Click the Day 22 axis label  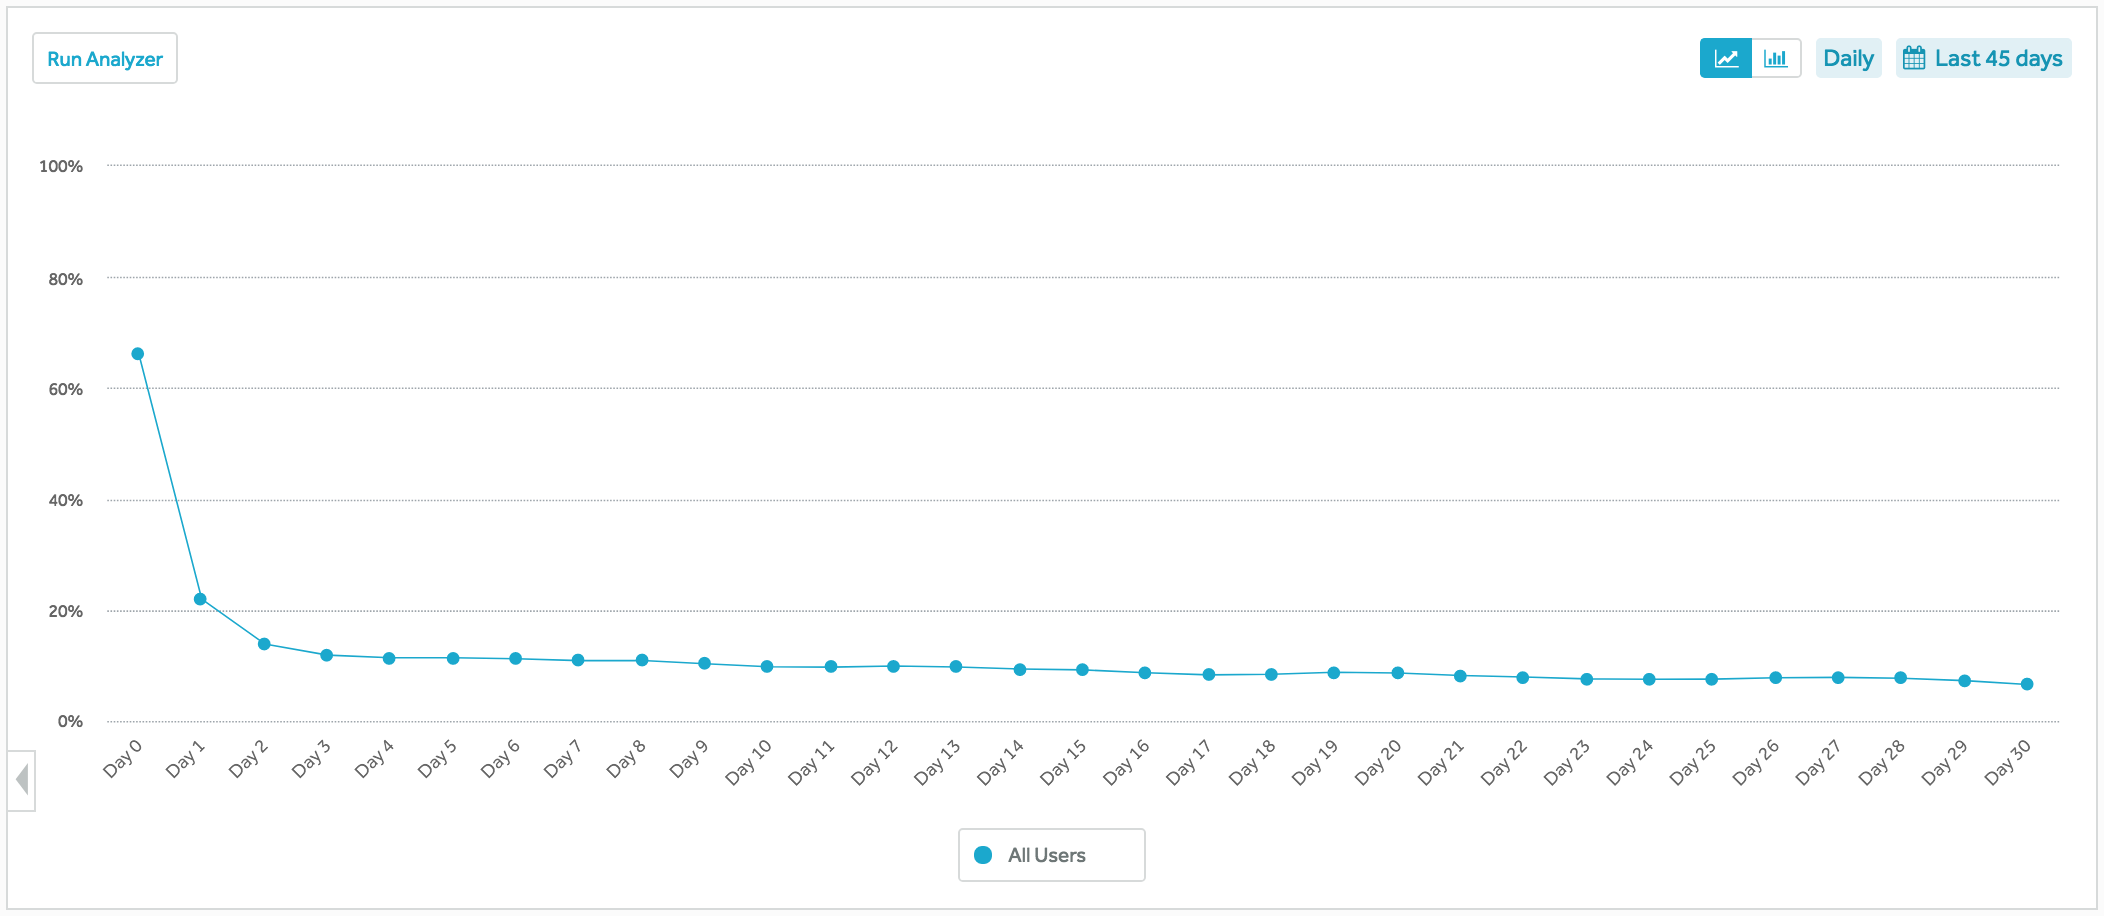point(1504,762)
